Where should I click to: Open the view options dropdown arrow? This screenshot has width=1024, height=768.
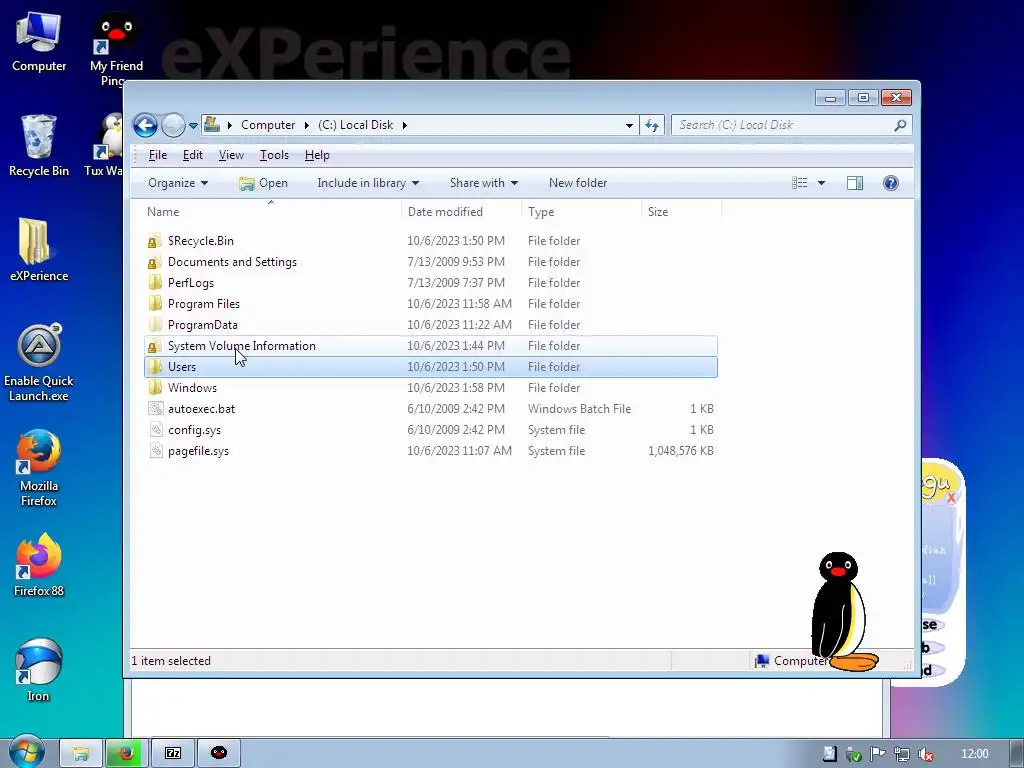[822, 183]
